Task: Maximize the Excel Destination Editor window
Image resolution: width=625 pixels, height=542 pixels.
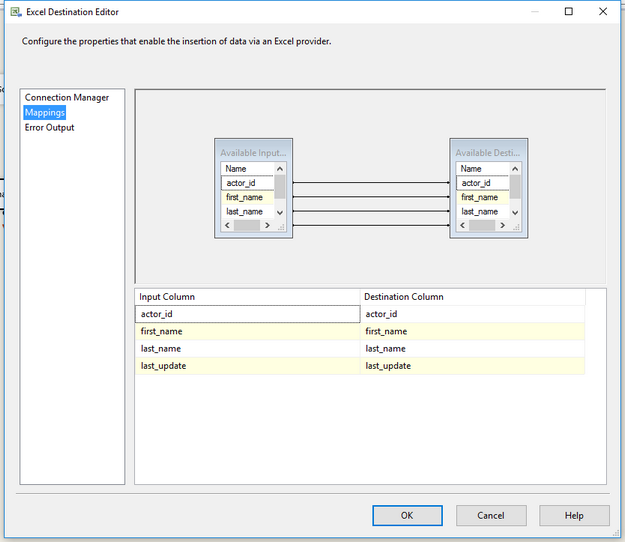Action: [x=569, y=12]
